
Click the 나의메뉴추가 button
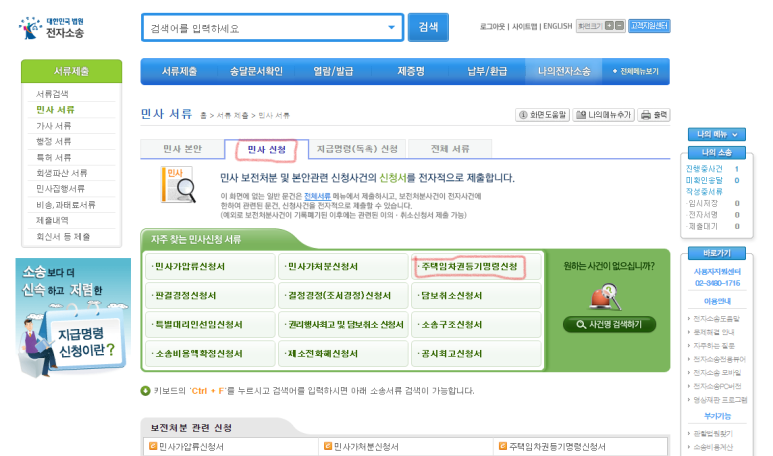pos(604,115)
